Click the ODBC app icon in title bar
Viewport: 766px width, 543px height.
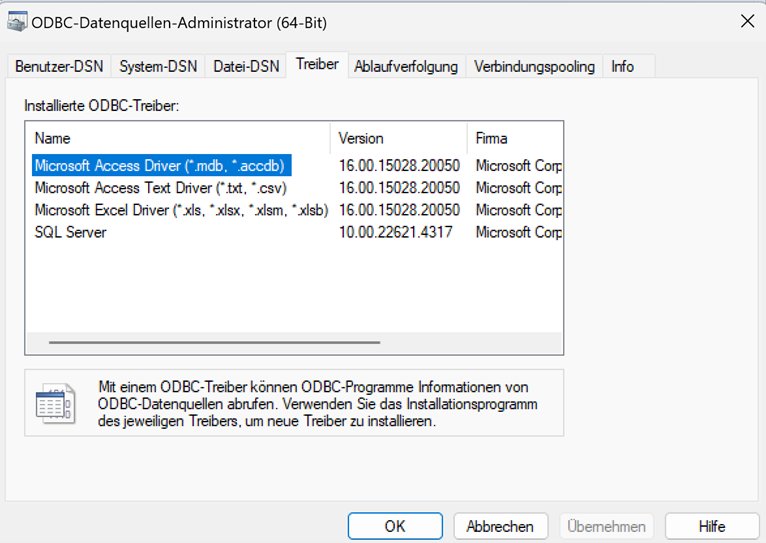[17, 21]
